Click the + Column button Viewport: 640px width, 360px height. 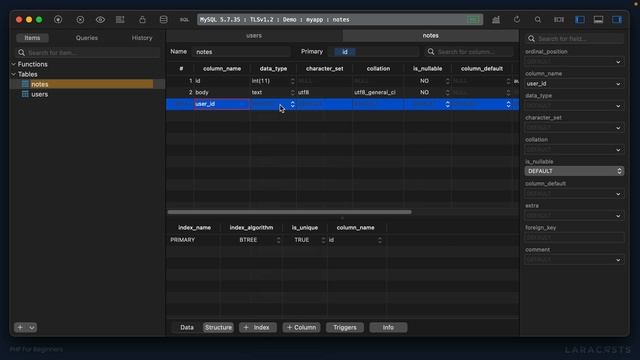click(301, 327)
